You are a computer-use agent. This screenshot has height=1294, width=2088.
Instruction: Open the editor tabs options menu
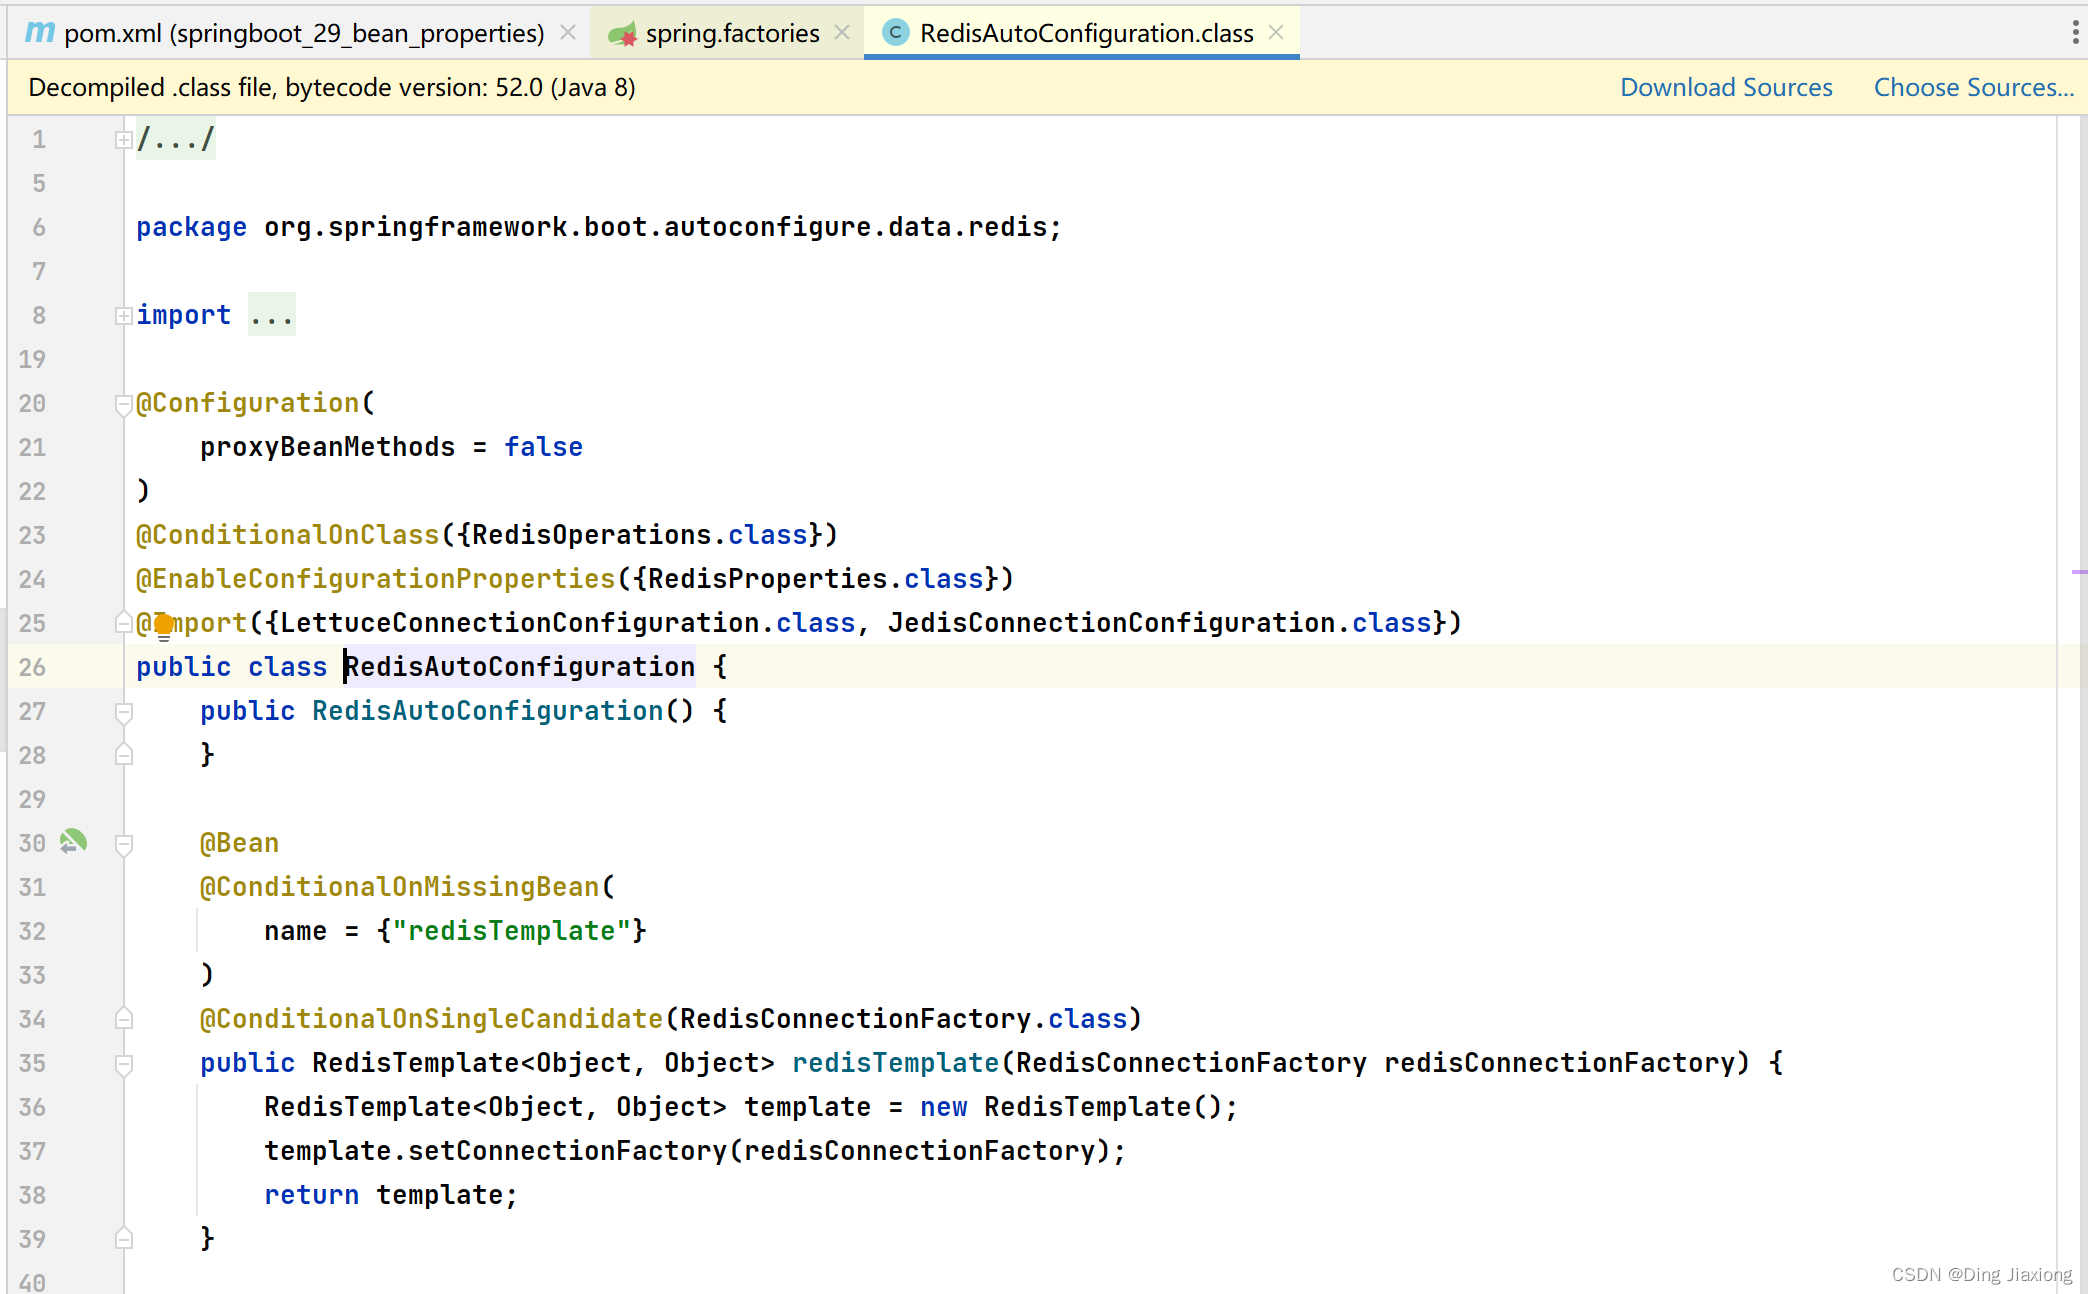(x=2075, y=33)
